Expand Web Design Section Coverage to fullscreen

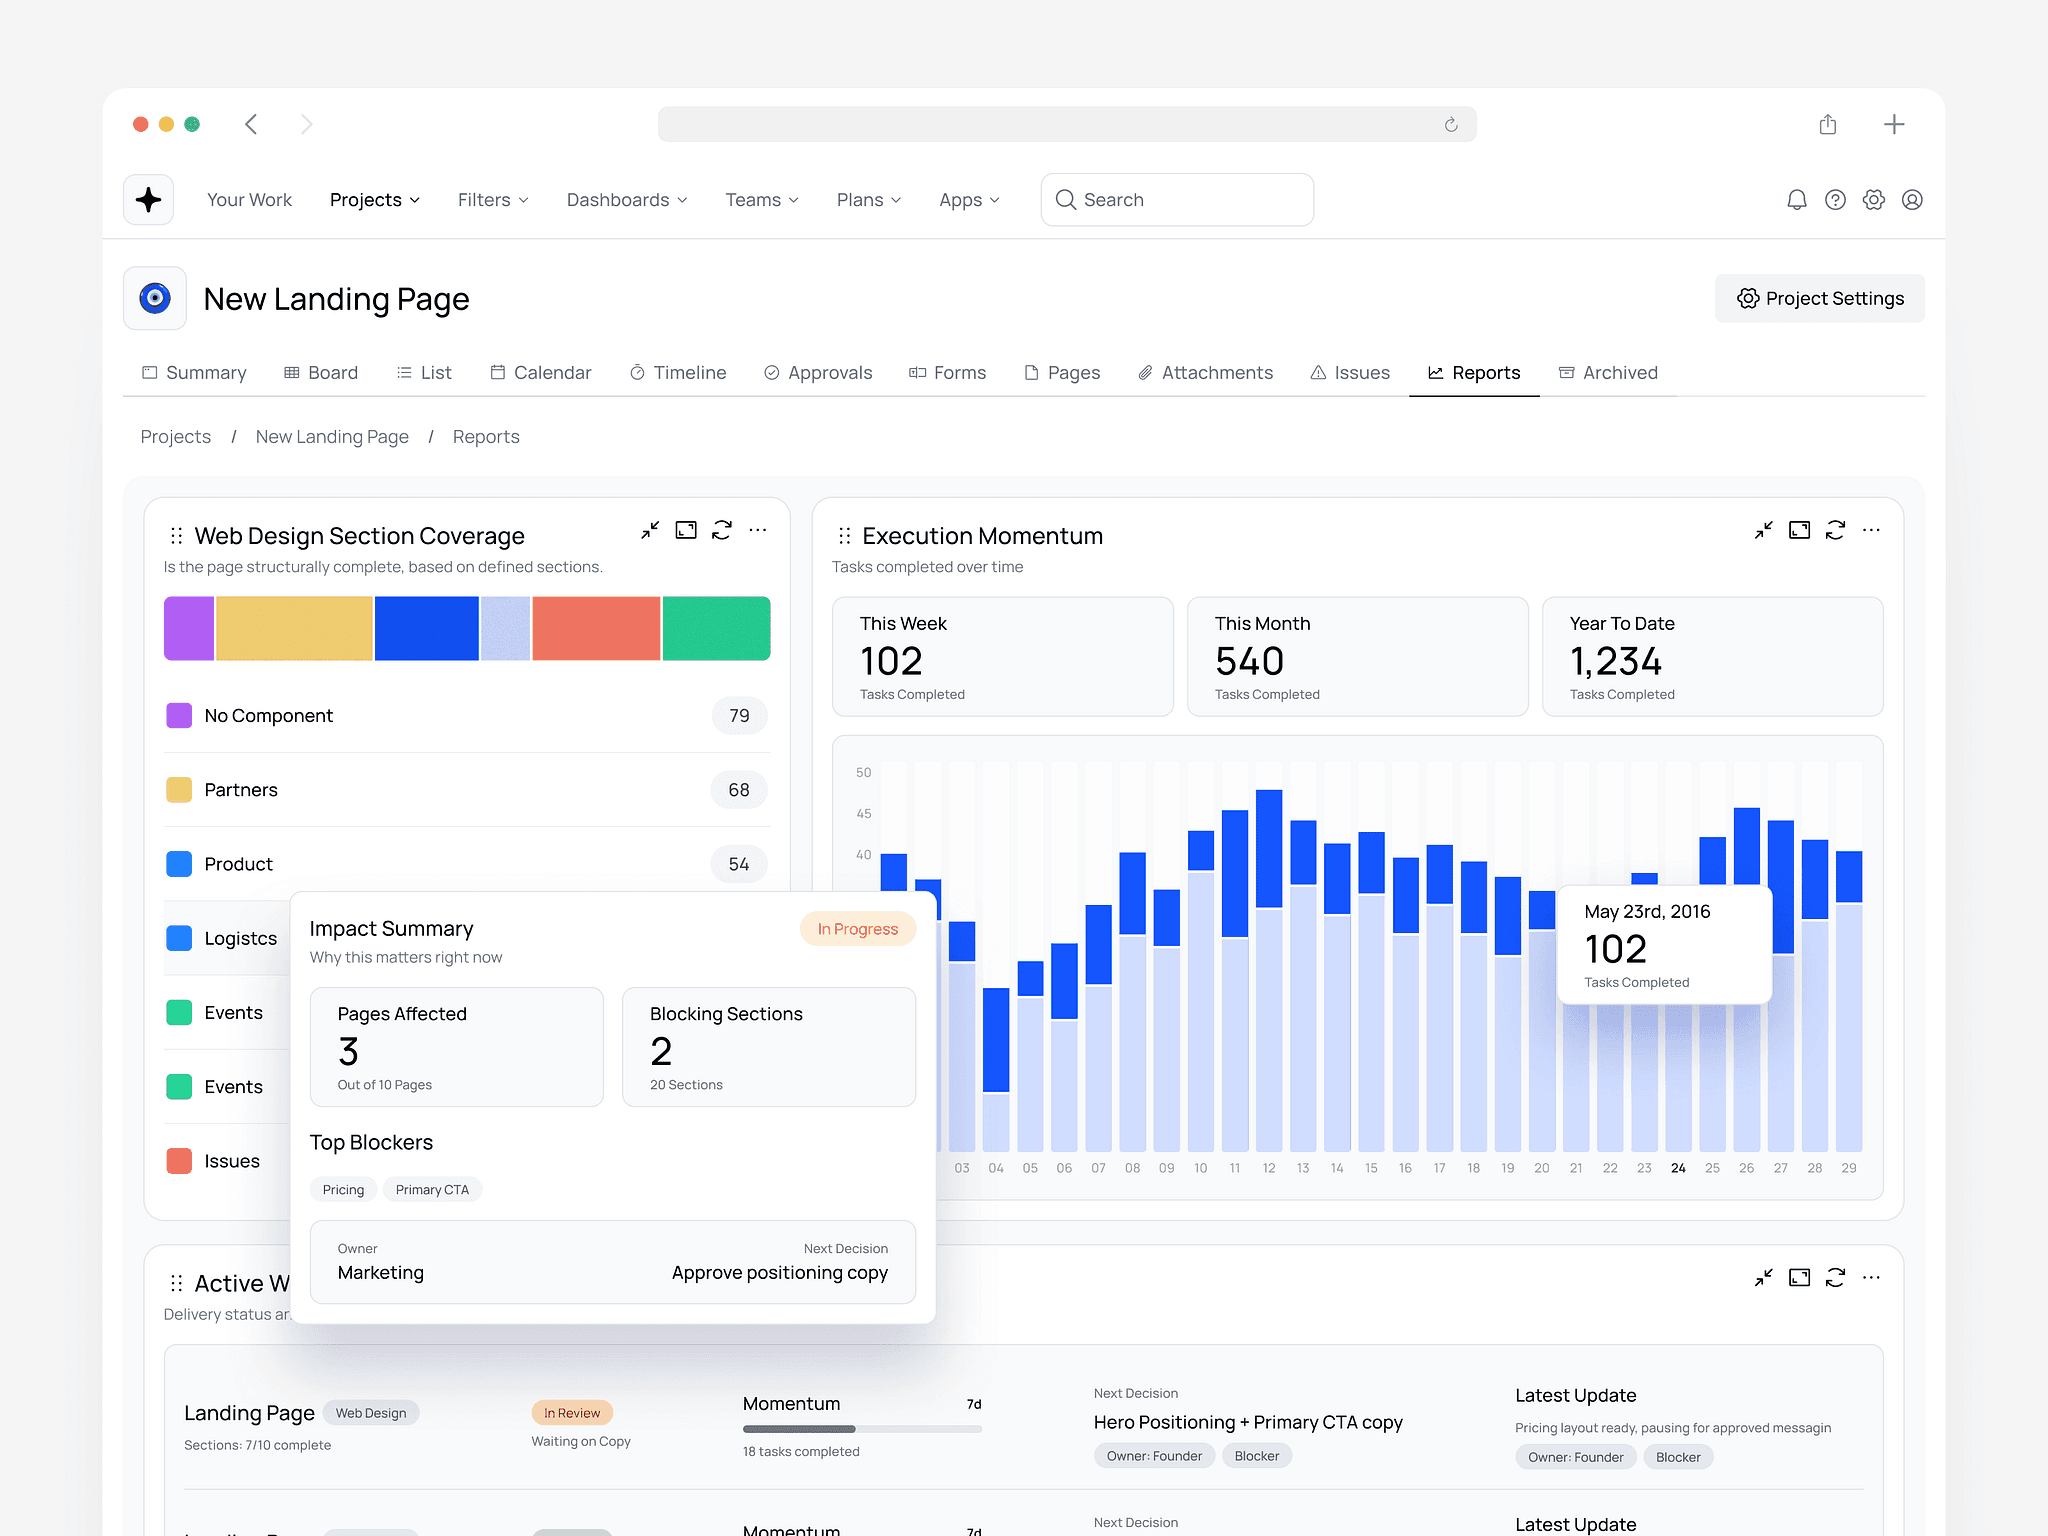click(x=686, y=530)
